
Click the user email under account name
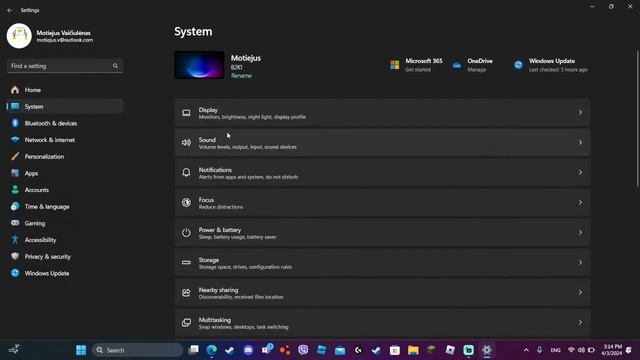tap(65, 40)
